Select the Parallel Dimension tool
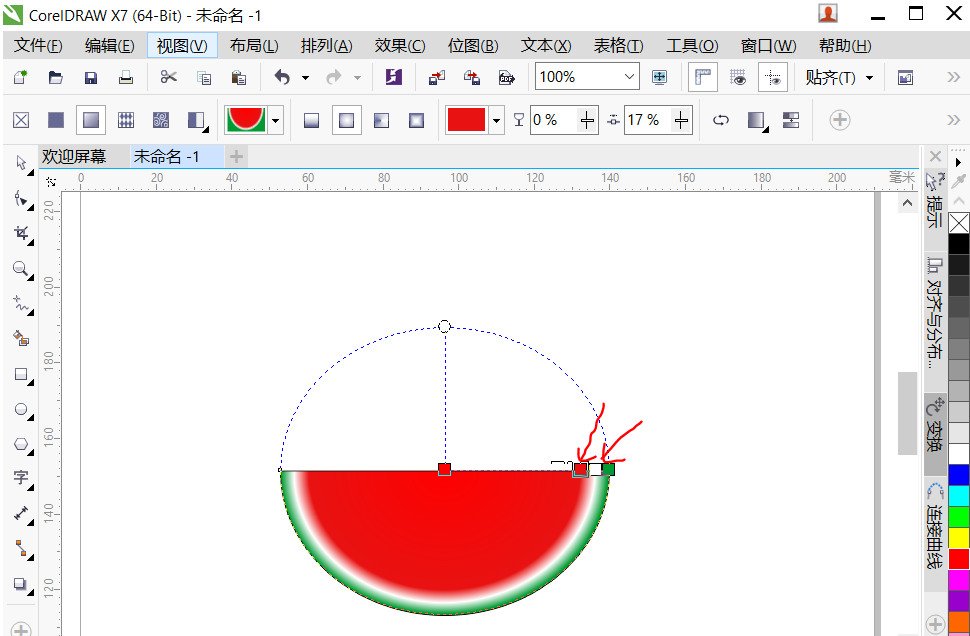The image size is (970, 636). click(x=21, y=513)
